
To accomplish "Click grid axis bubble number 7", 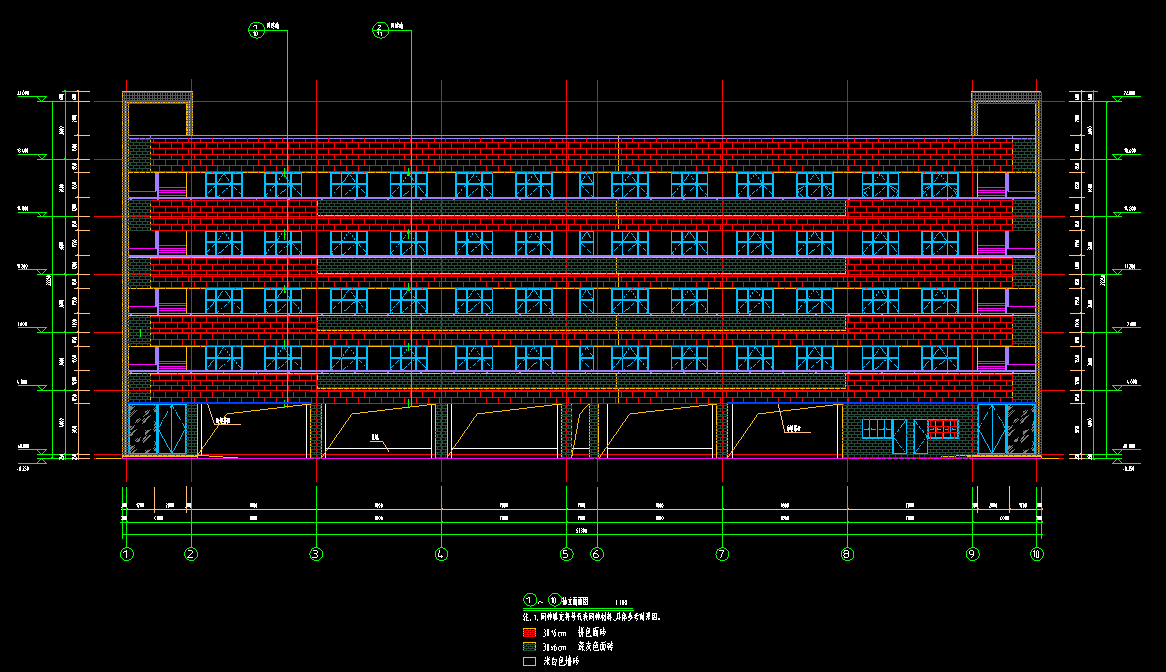I will click(722, 554).
